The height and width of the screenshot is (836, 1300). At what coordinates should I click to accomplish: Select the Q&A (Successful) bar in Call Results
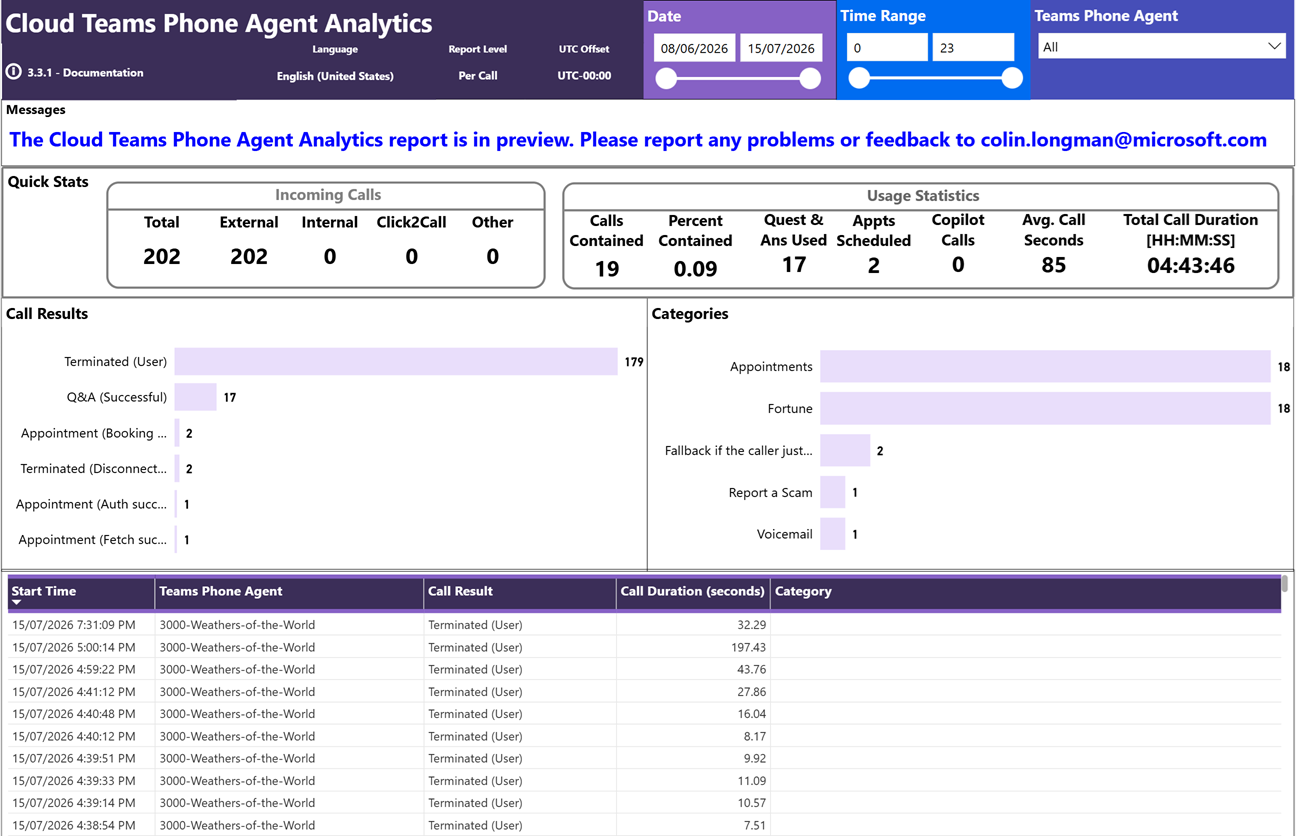click(196, 397)
